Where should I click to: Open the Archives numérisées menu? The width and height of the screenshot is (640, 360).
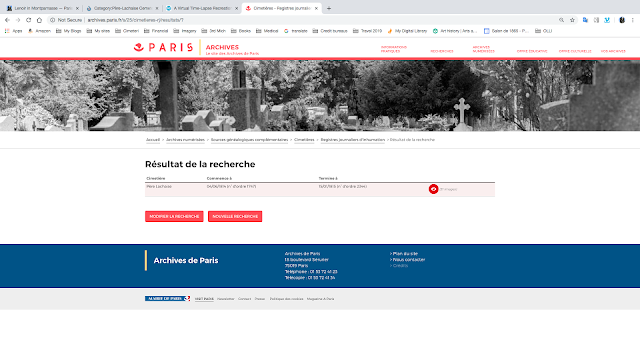[x=484, y=49]
